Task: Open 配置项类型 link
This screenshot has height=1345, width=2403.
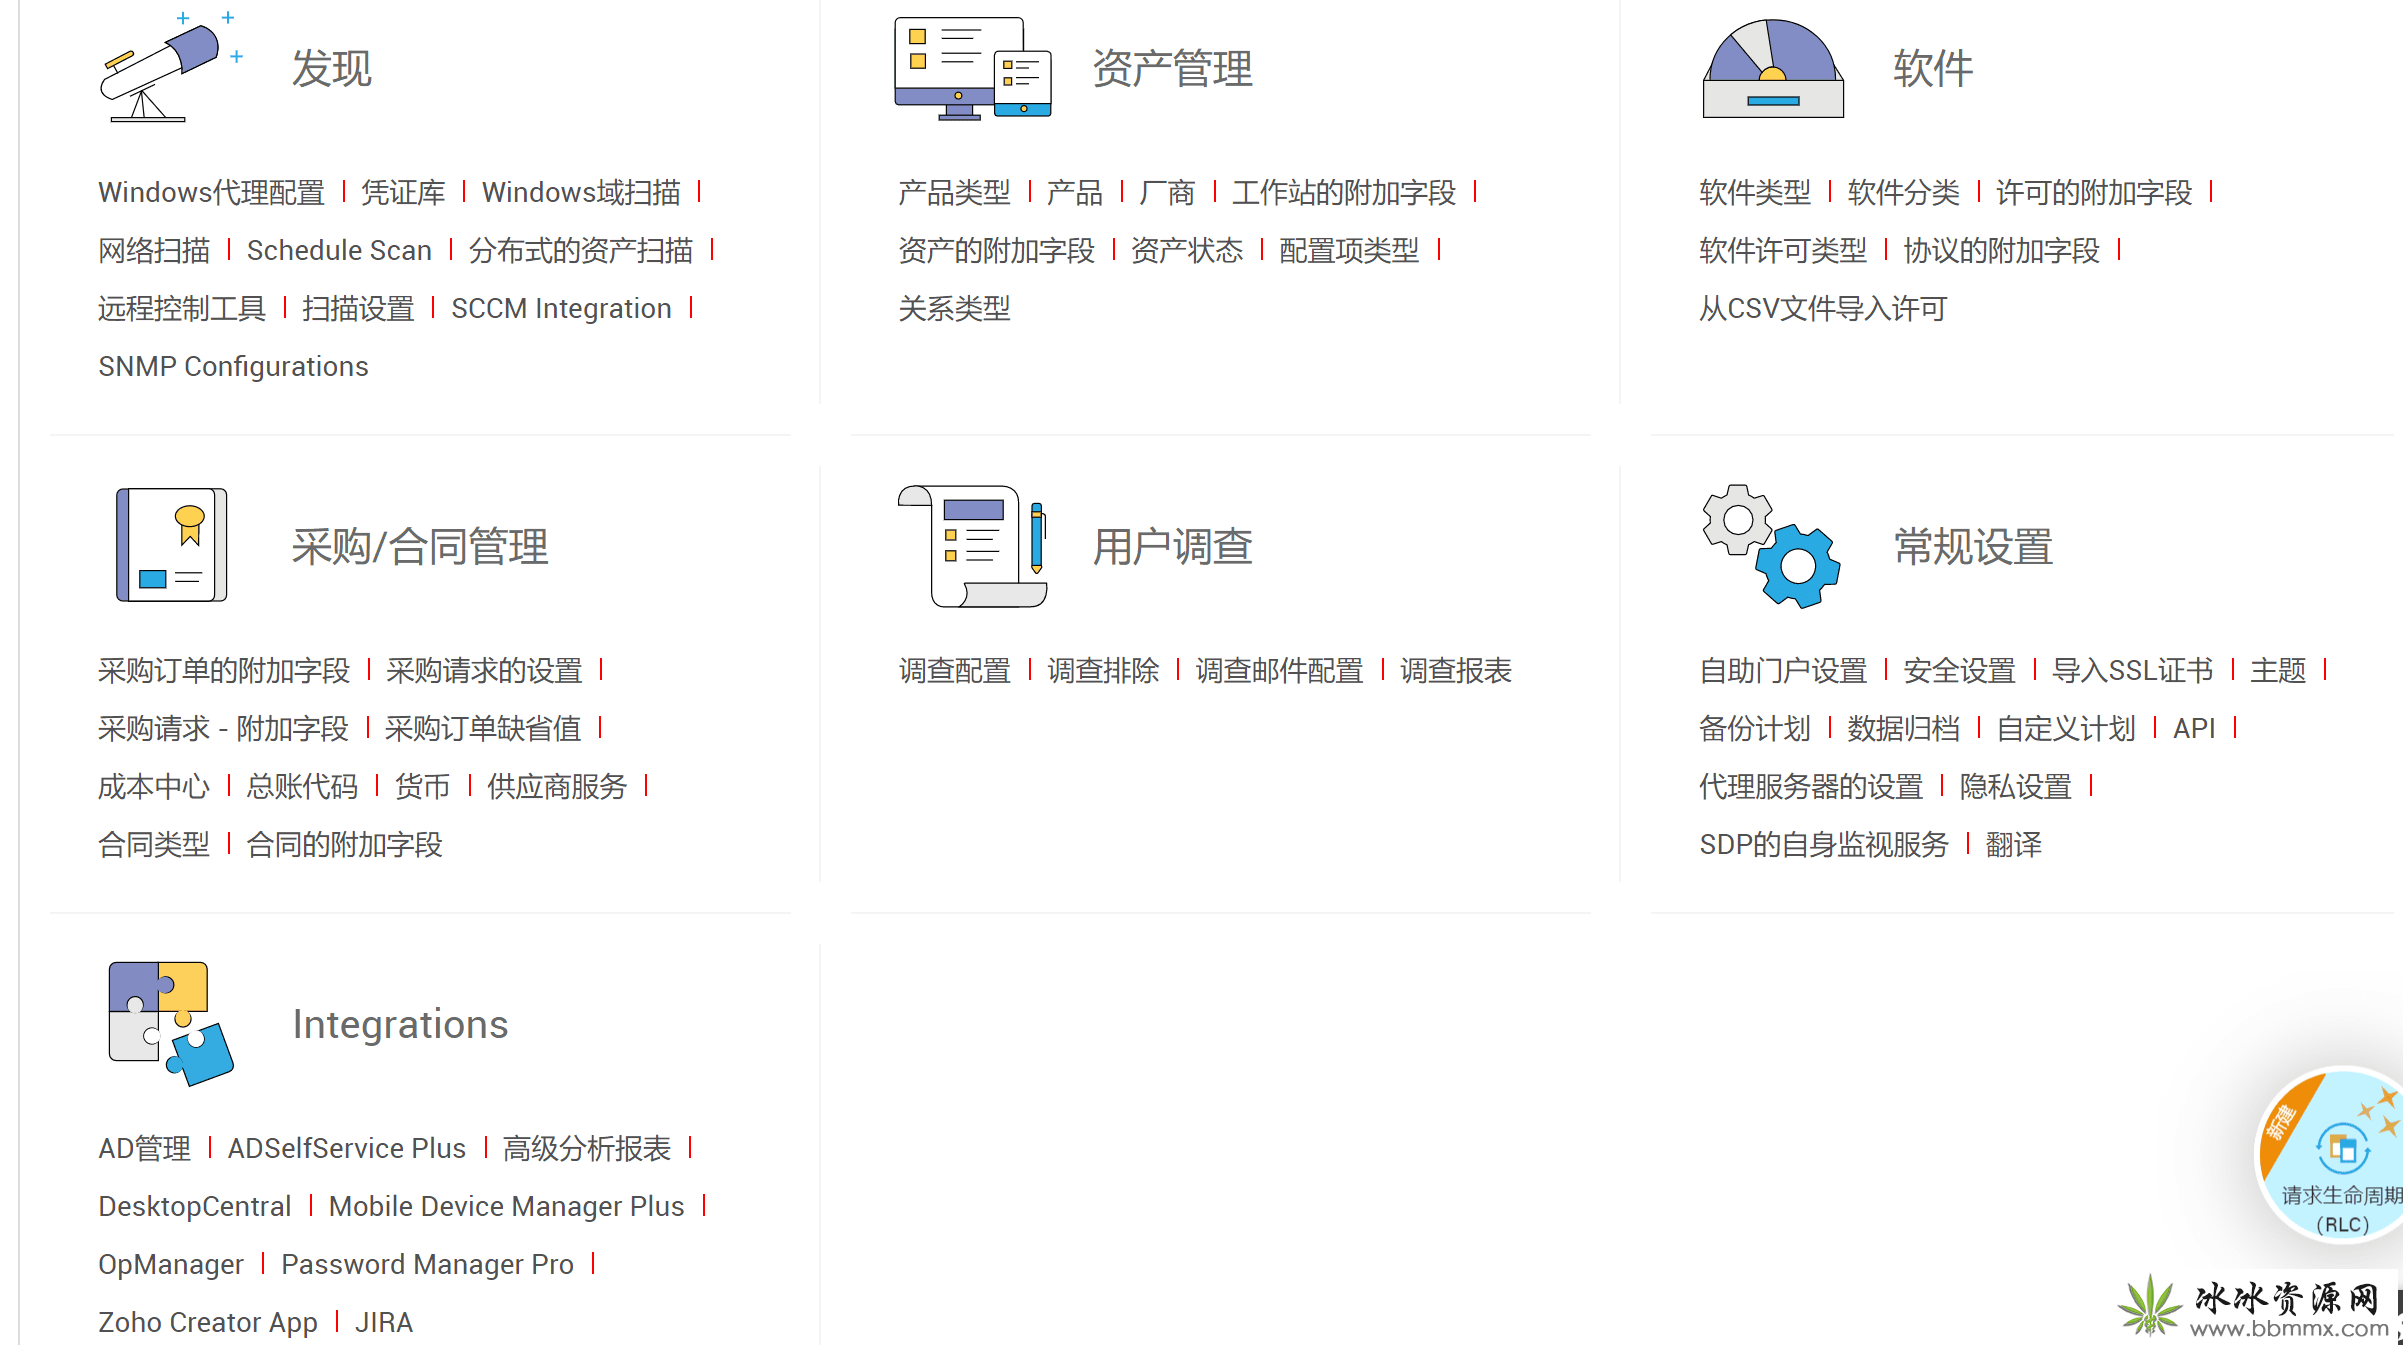Action: (1349, 250)
